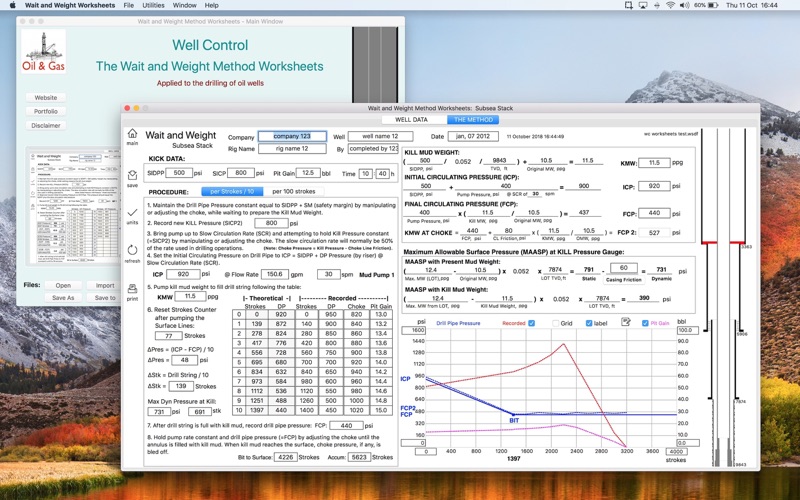The image size is (800, 500).
Task: Open the Utilities menu
Action: tap(153, 5)
